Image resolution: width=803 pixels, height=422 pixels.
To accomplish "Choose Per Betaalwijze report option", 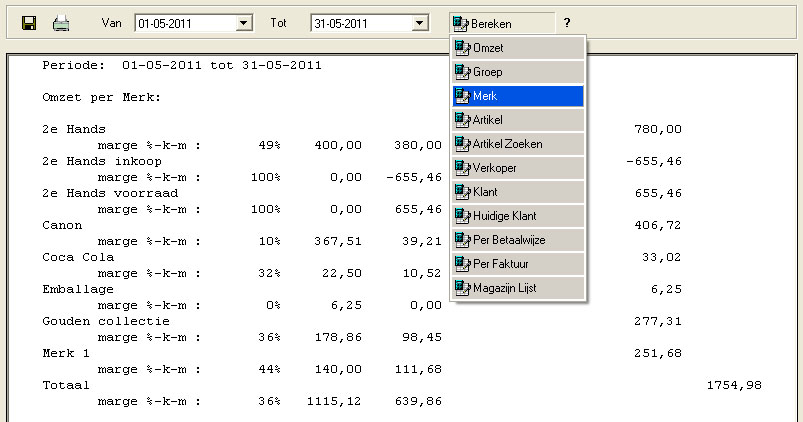I will click(517, 239).
